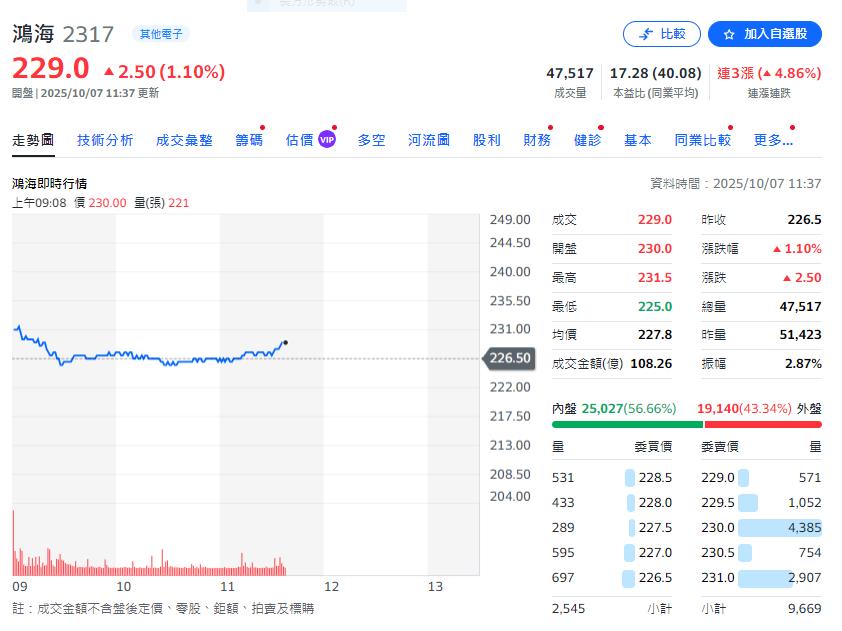Open the 技術分析 tab
Image resolution: width=842 pixels, height=631 pixels.
click(105, 140)
